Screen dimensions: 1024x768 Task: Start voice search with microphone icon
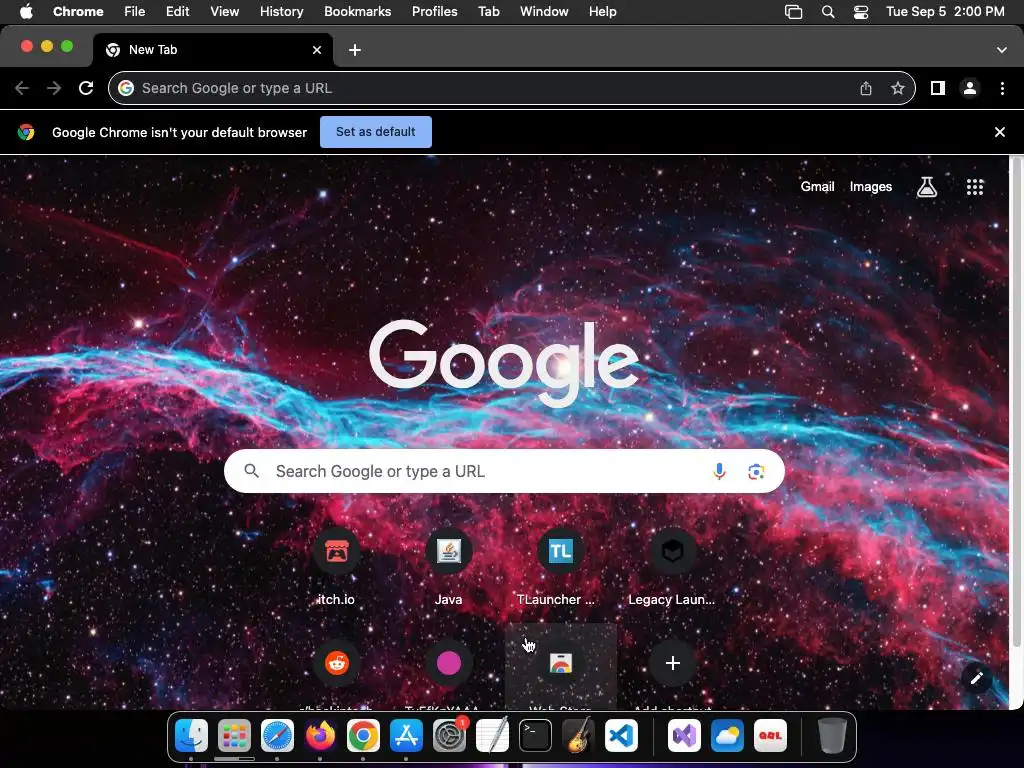click(719, 472)
